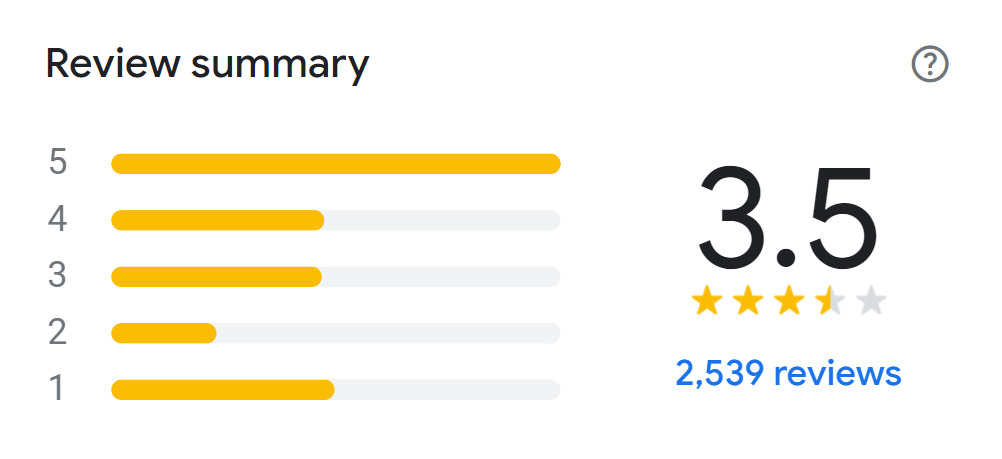1002x459 pixels.
Task: Click the large 3.5 average rating
Action: pos(788,217)
